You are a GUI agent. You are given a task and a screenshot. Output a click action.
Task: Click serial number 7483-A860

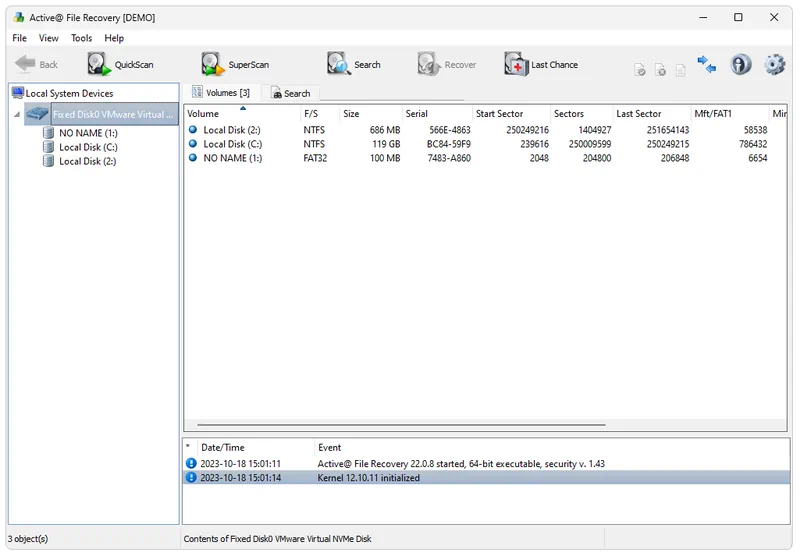coord(449,158)
